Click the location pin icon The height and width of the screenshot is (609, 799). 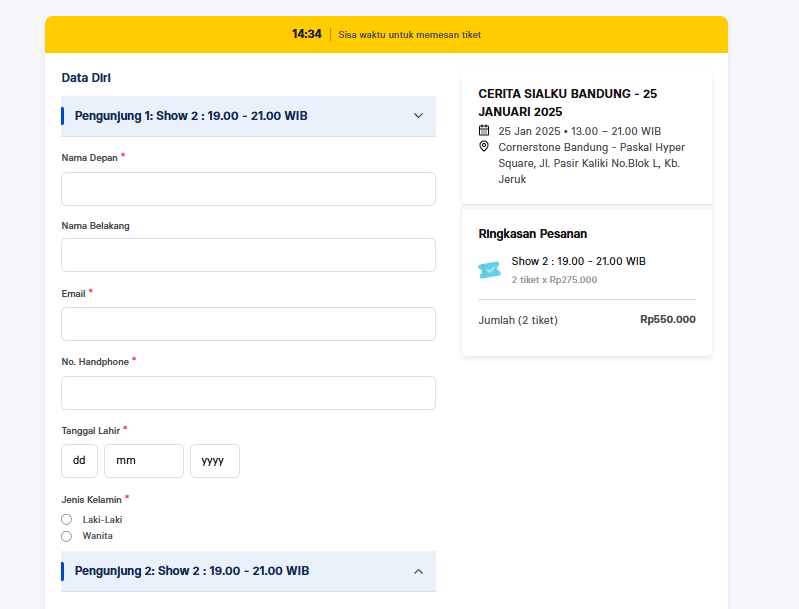click(484, 146)
